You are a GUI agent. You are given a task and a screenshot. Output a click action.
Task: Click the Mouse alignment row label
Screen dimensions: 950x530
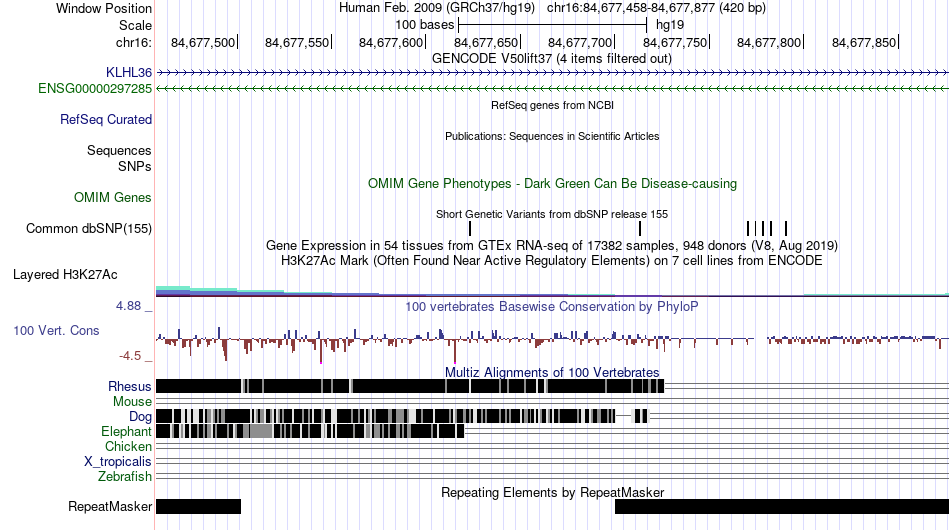pyautogui.click(x=132, y=402)
